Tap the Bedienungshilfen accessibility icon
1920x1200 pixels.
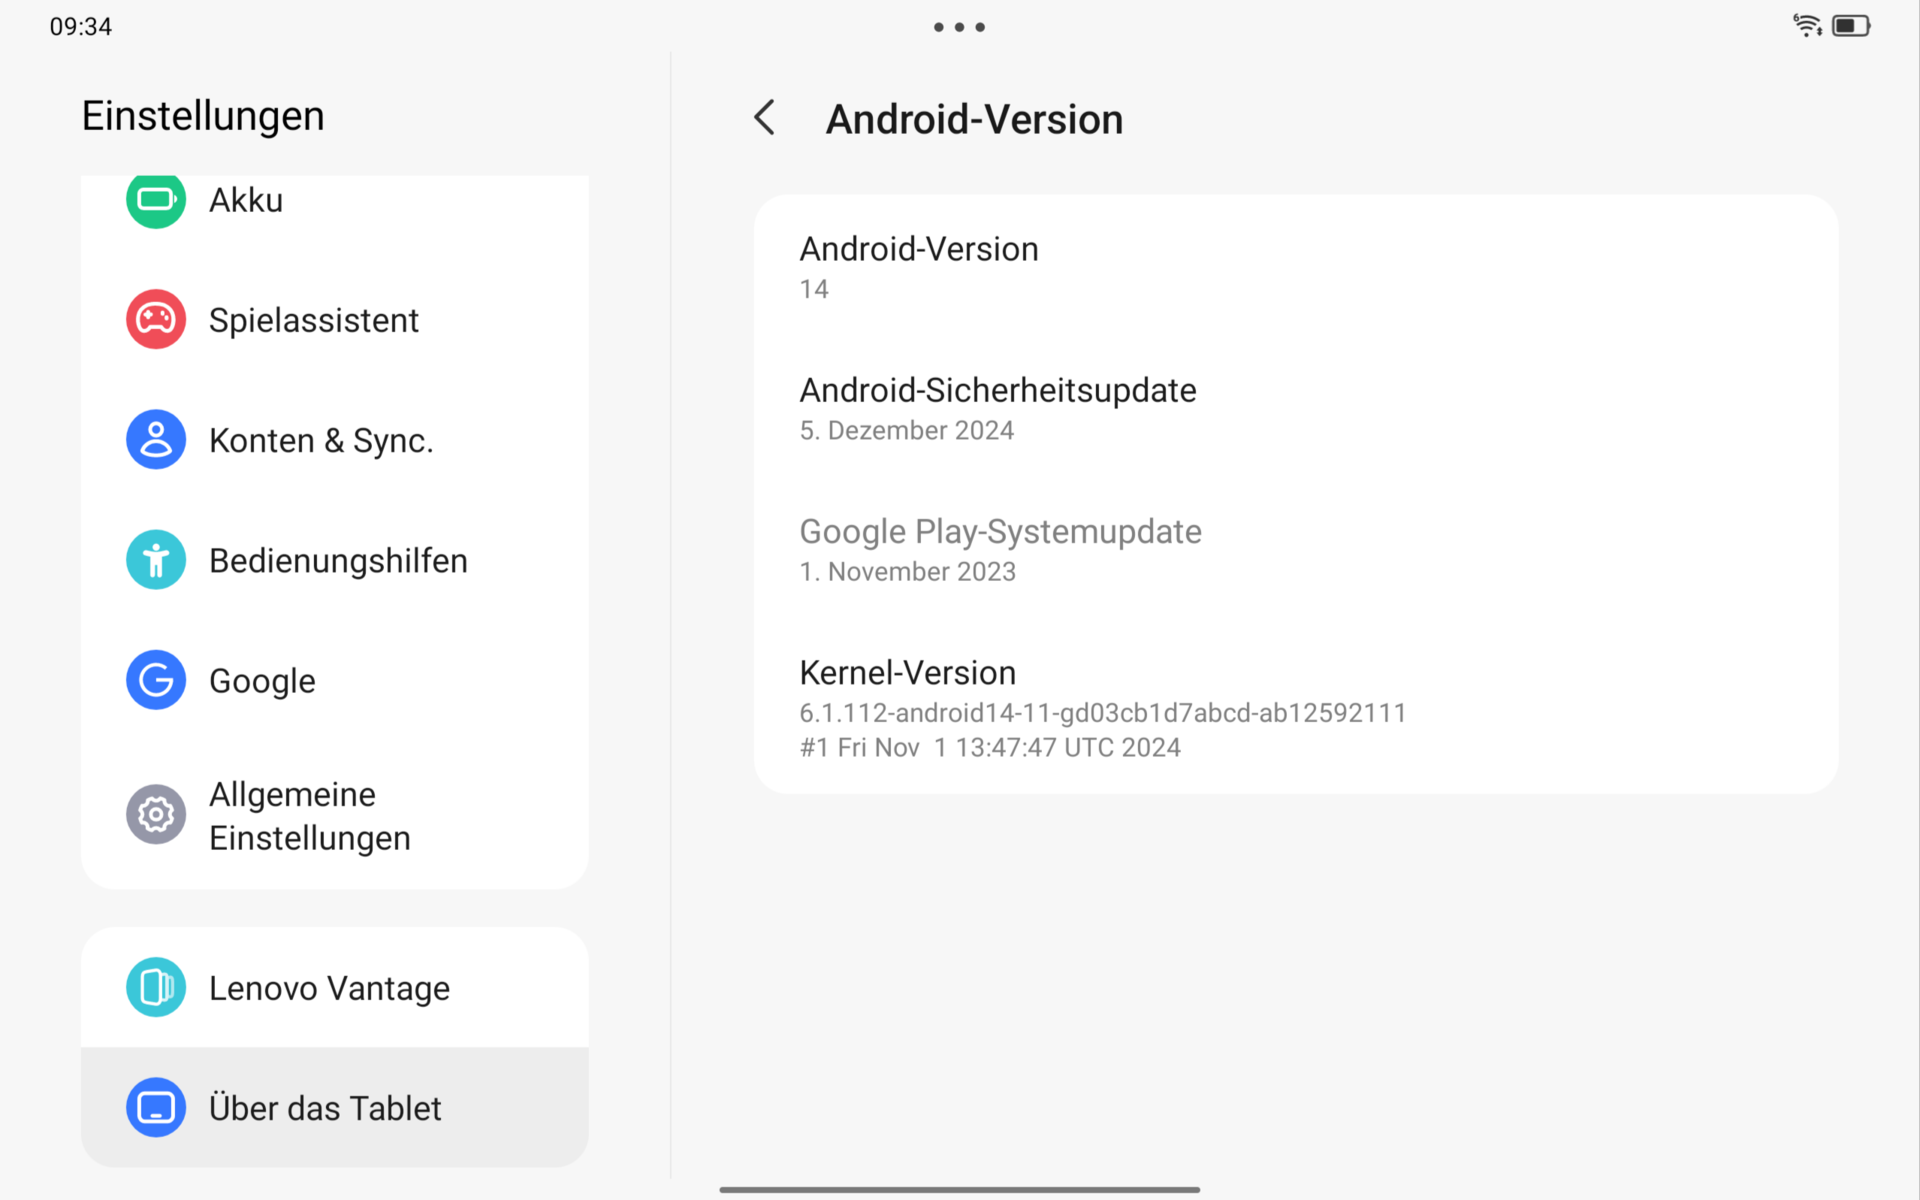155,560
